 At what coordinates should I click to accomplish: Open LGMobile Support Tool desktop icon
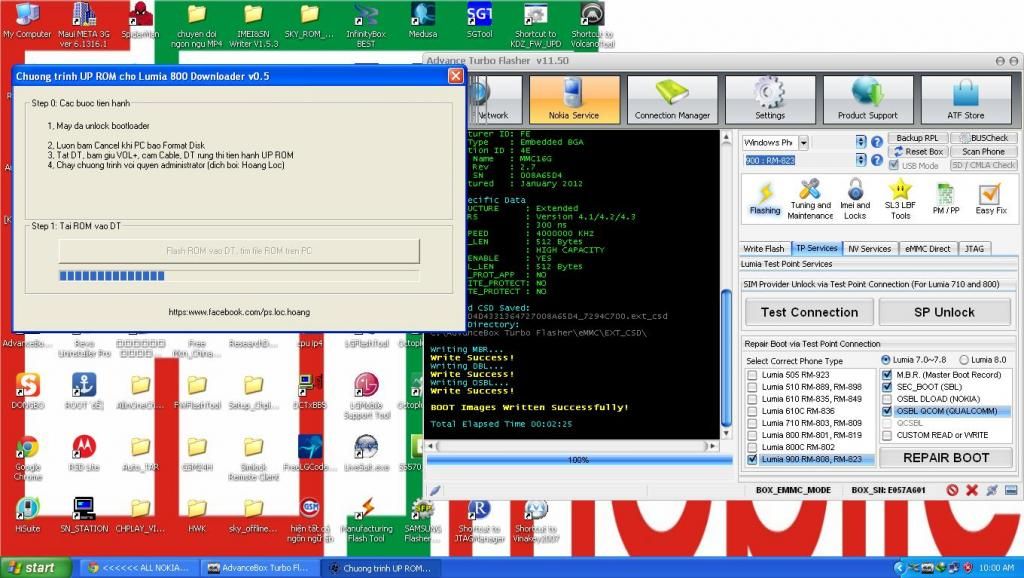(366, 395)
